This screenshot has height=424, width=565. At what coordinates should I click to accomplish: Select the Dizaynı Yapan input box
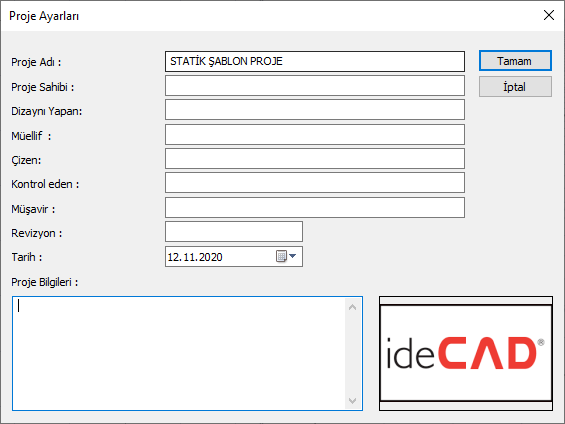point(315,110)
